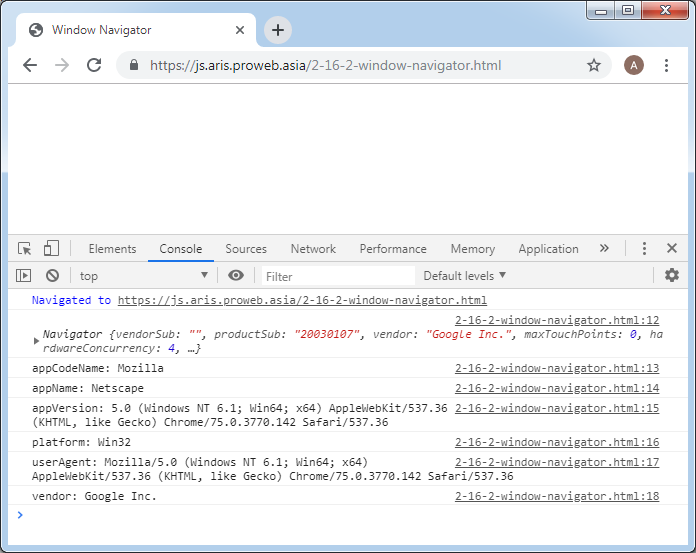Open DevTools customize menu
The width and height of the screenshot is (696, 553).
644,248
